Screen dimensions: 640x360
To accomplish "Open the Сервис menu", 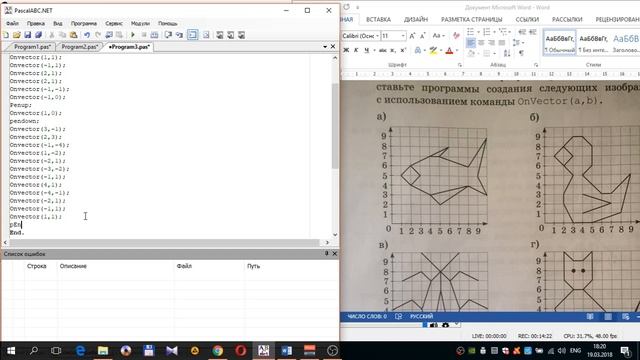I will (114, 23).
